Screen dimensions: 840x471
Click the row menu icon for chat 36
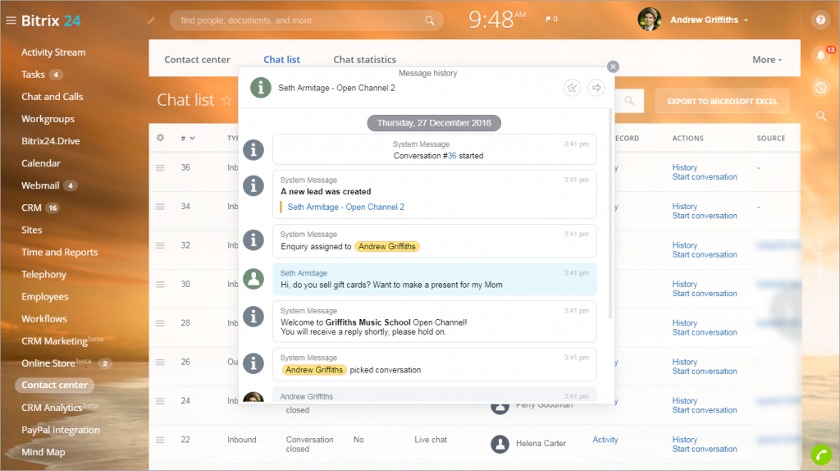coord(160,168)
